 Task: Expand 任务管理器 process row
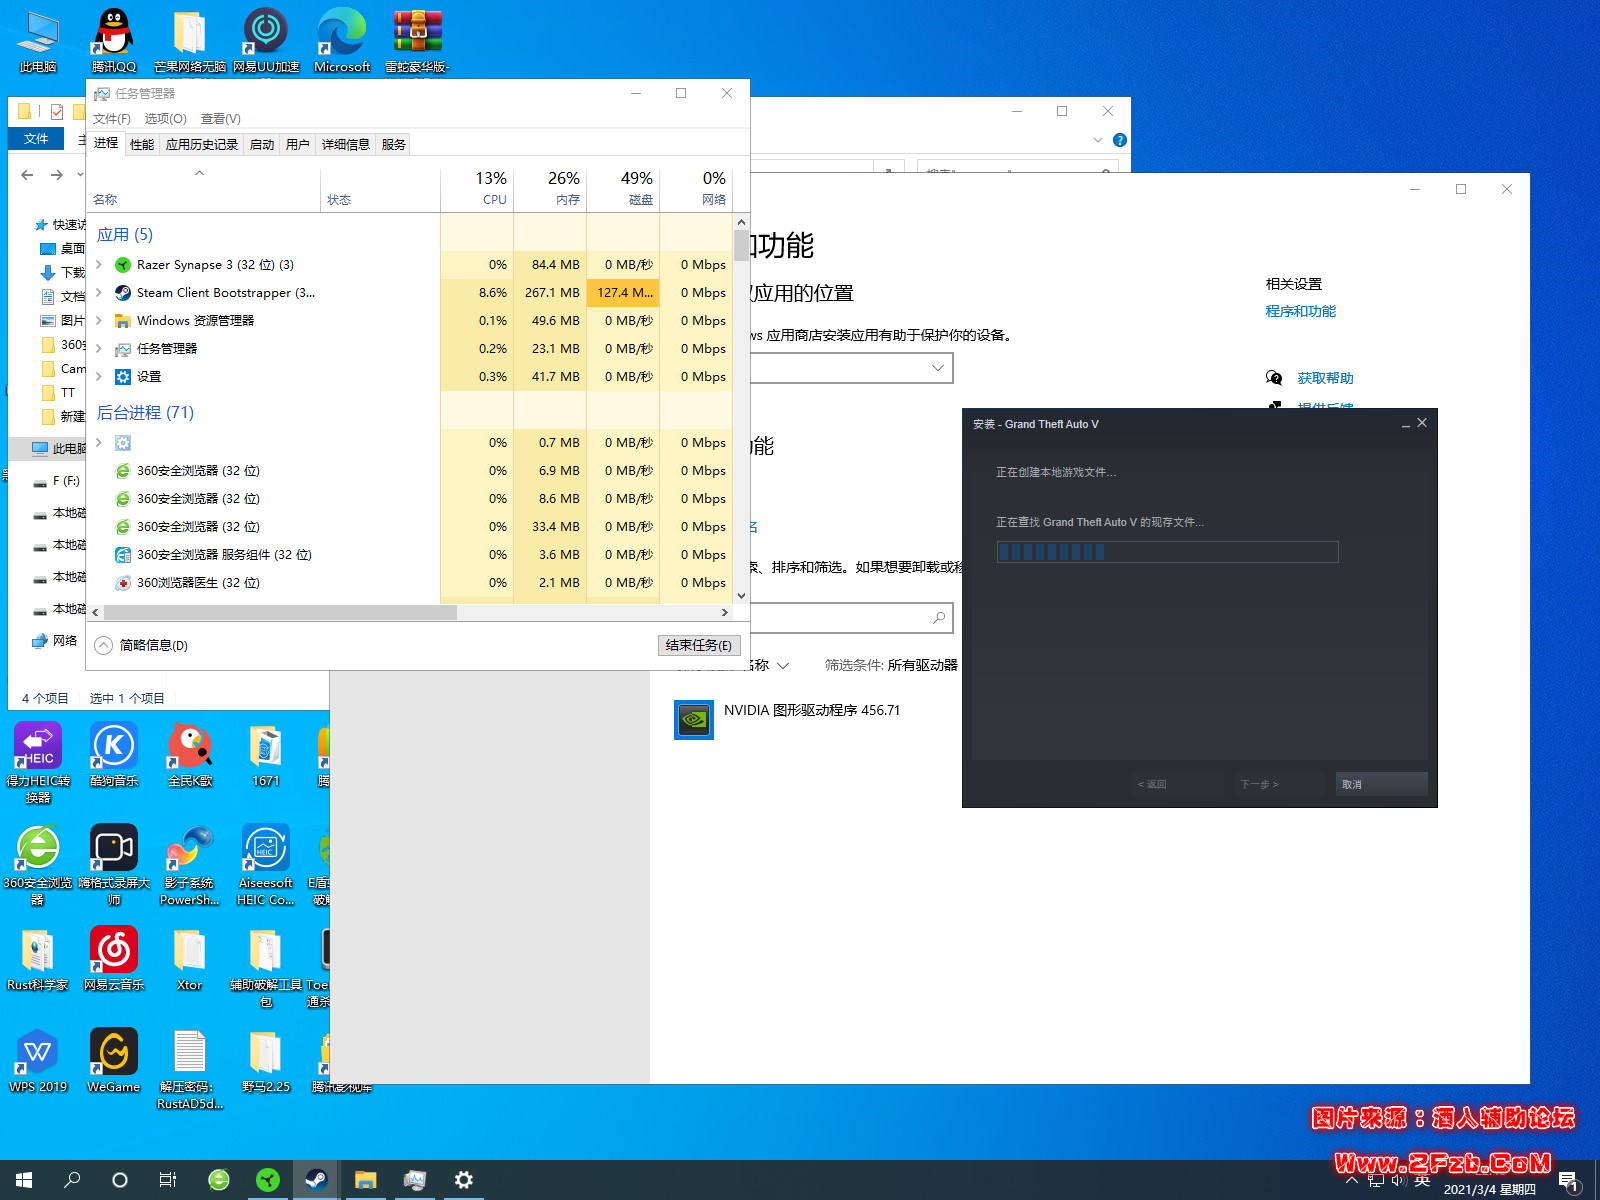pyautogui.click(x=99, y=349)
